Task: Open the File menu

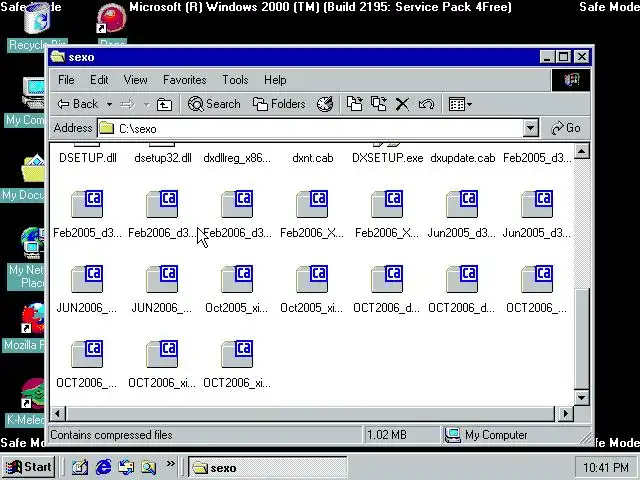Action: pyautogui.click(x=66, y=80)
